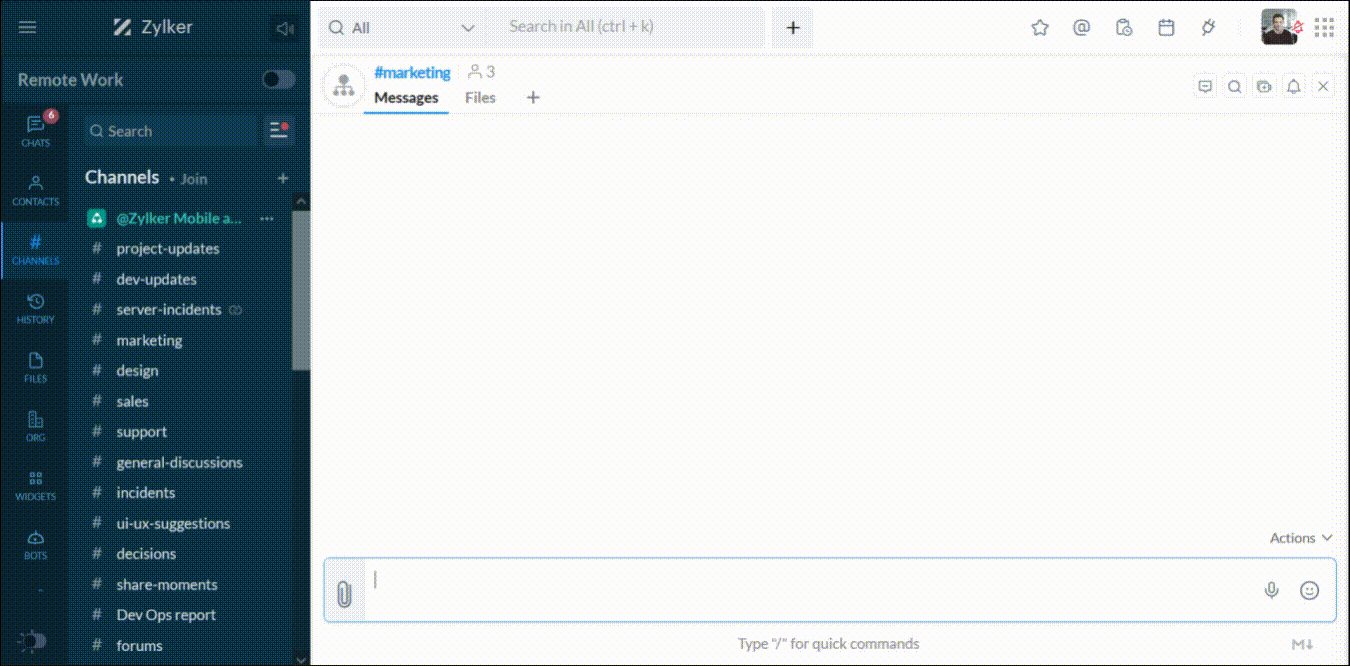Open Mentions from the top toolbar
The height and width of the screenshot is (666, 1350).
[1081, 27]
